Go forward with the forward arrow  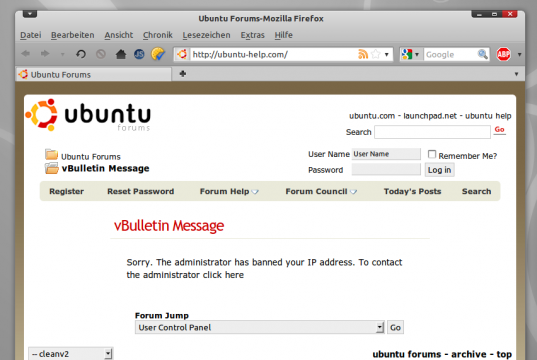click(x=45, y=54)
